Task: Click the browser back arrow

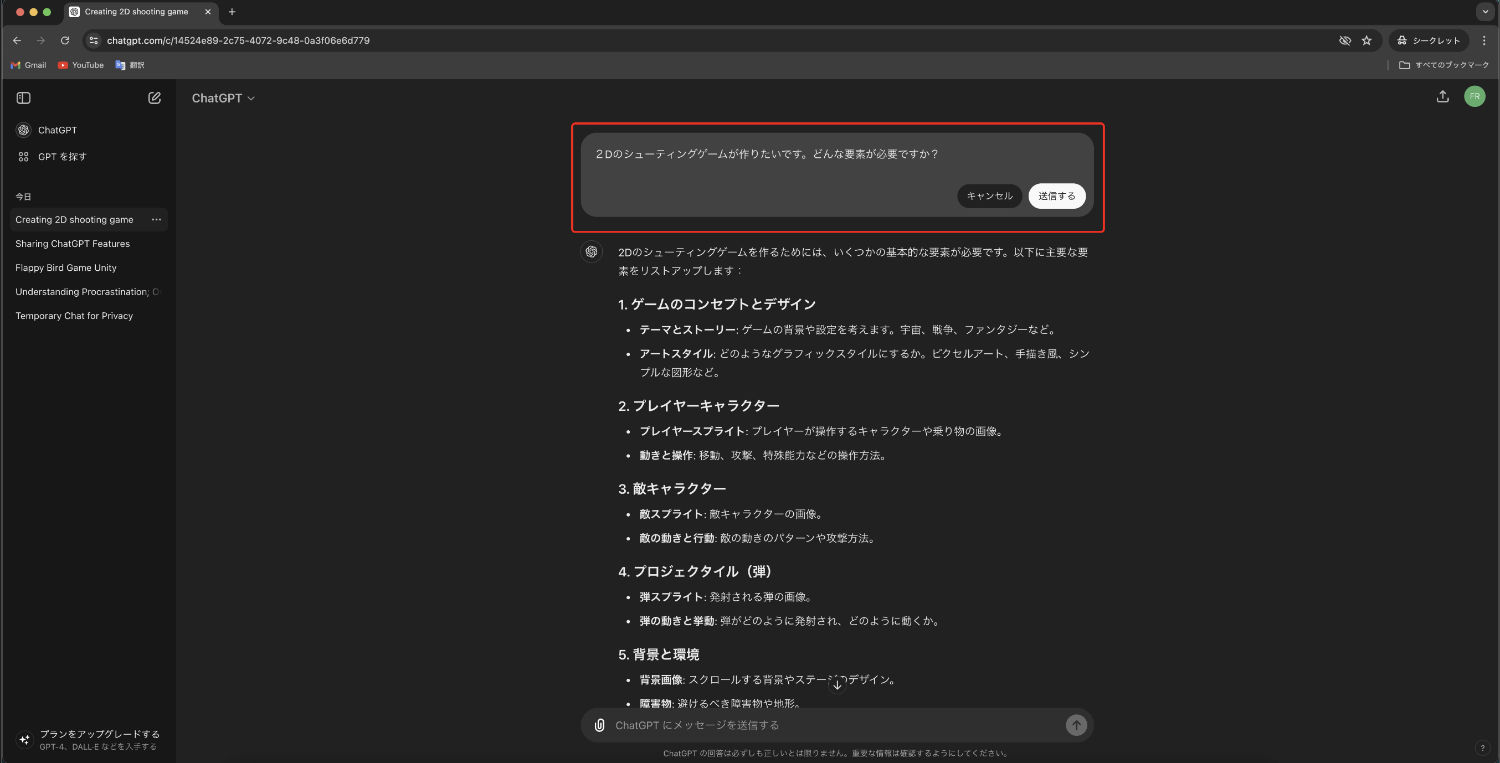Action: [x=17, y=41]
